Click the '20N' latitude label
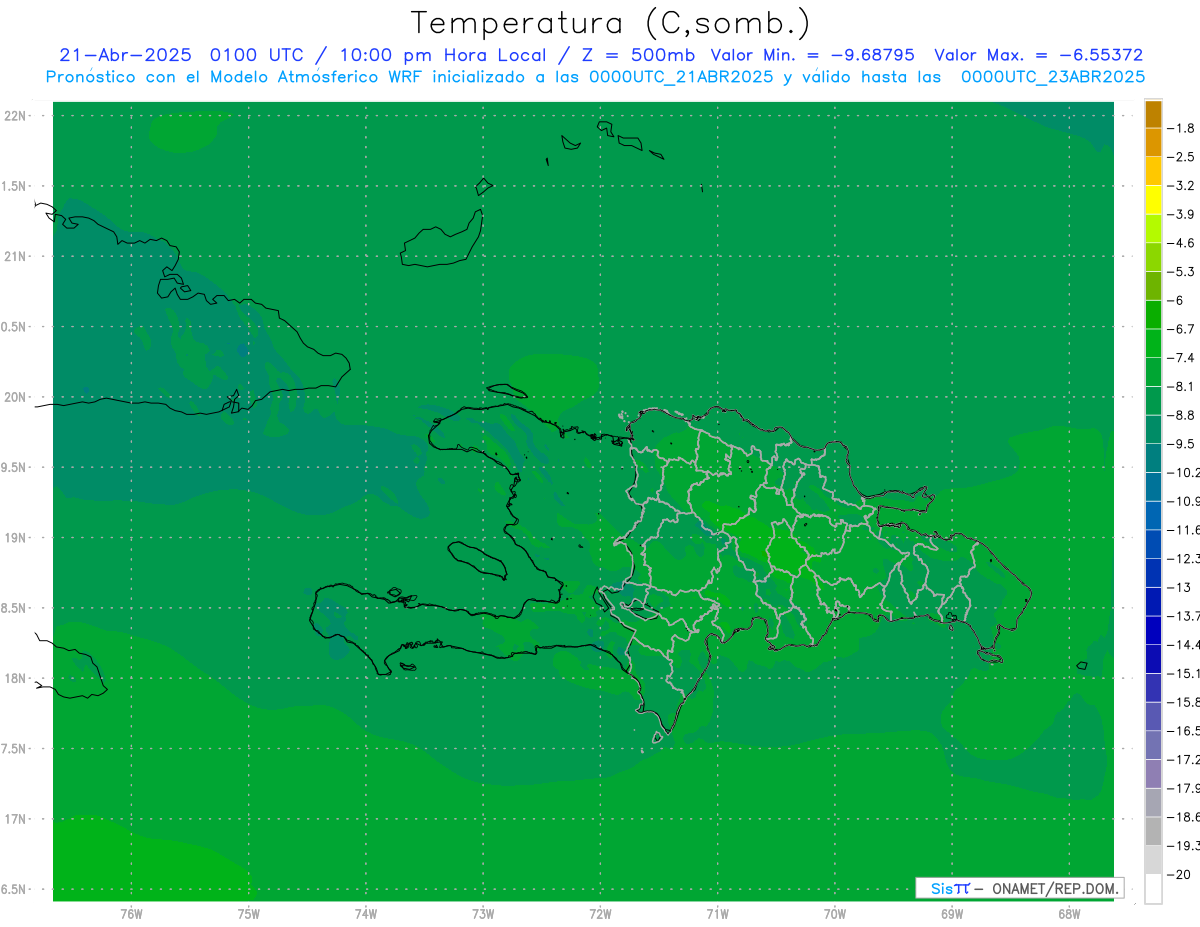Viewport: 1200px width, 927px height. 15,397
